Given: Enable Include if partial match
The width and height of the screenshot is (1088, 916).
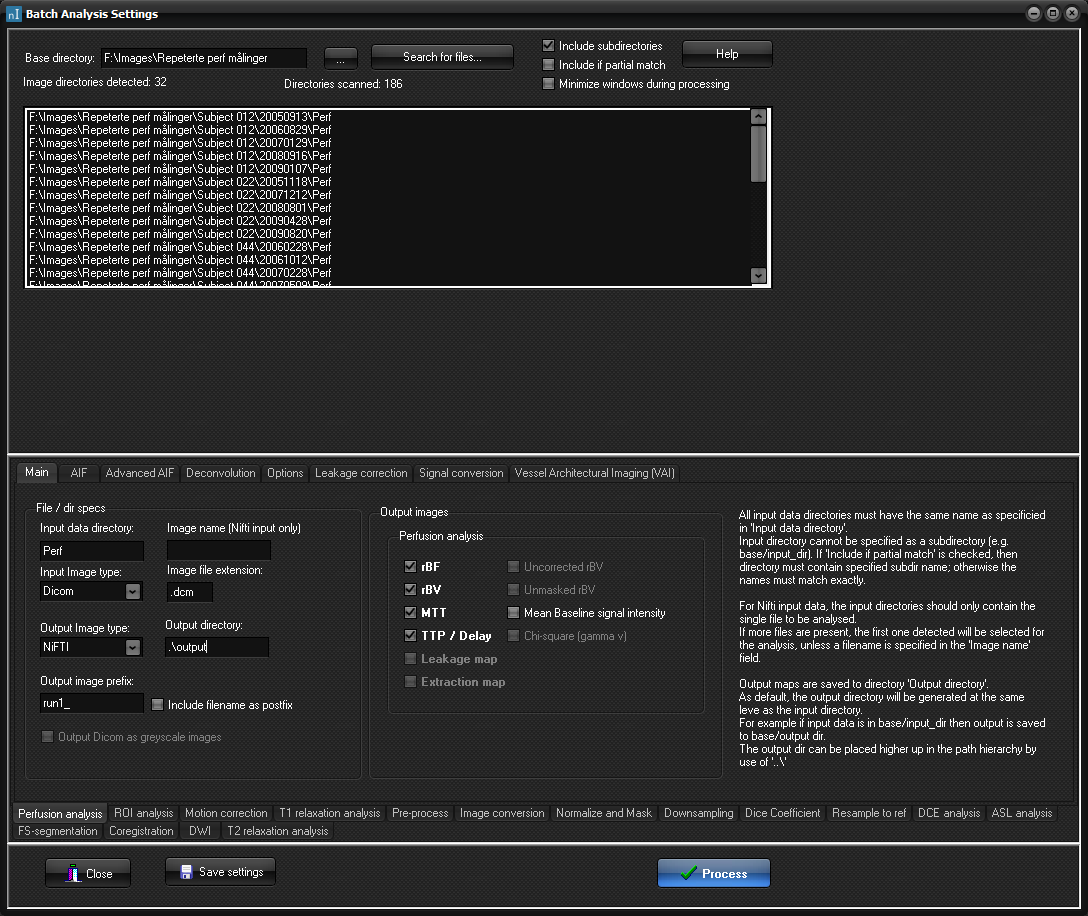Looking at the screenshot, I should (x=548, y=65).
